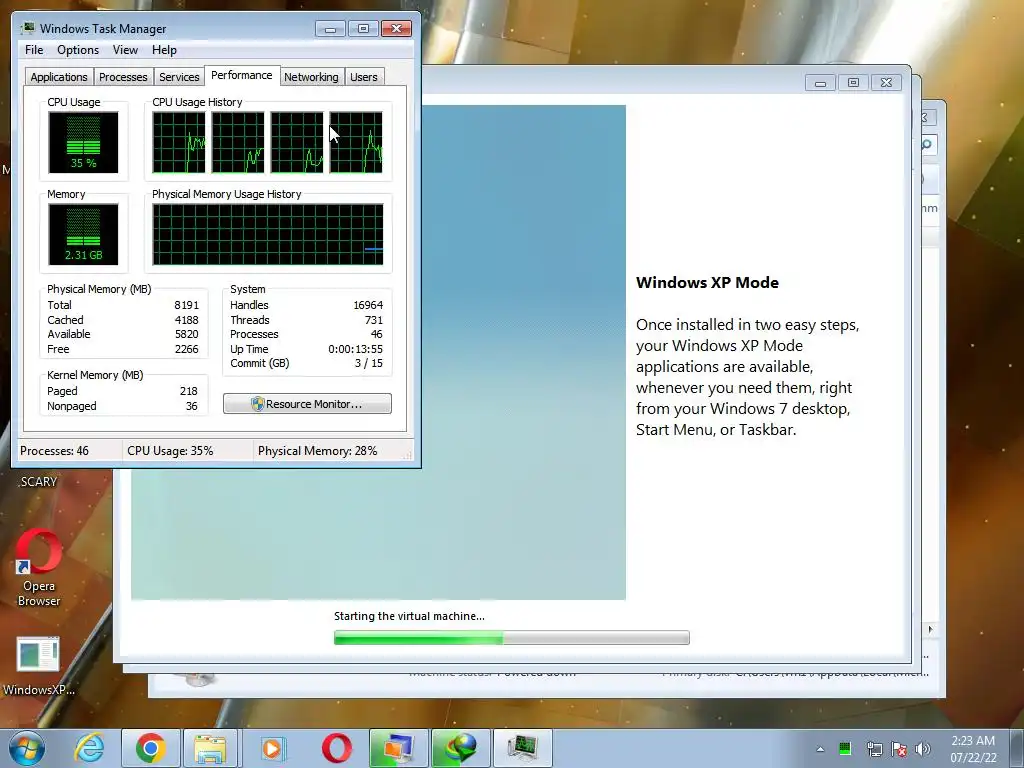The image size is (1024, 768).
Task: Click the second CPU Usage History graph
Action: [238, 142]
